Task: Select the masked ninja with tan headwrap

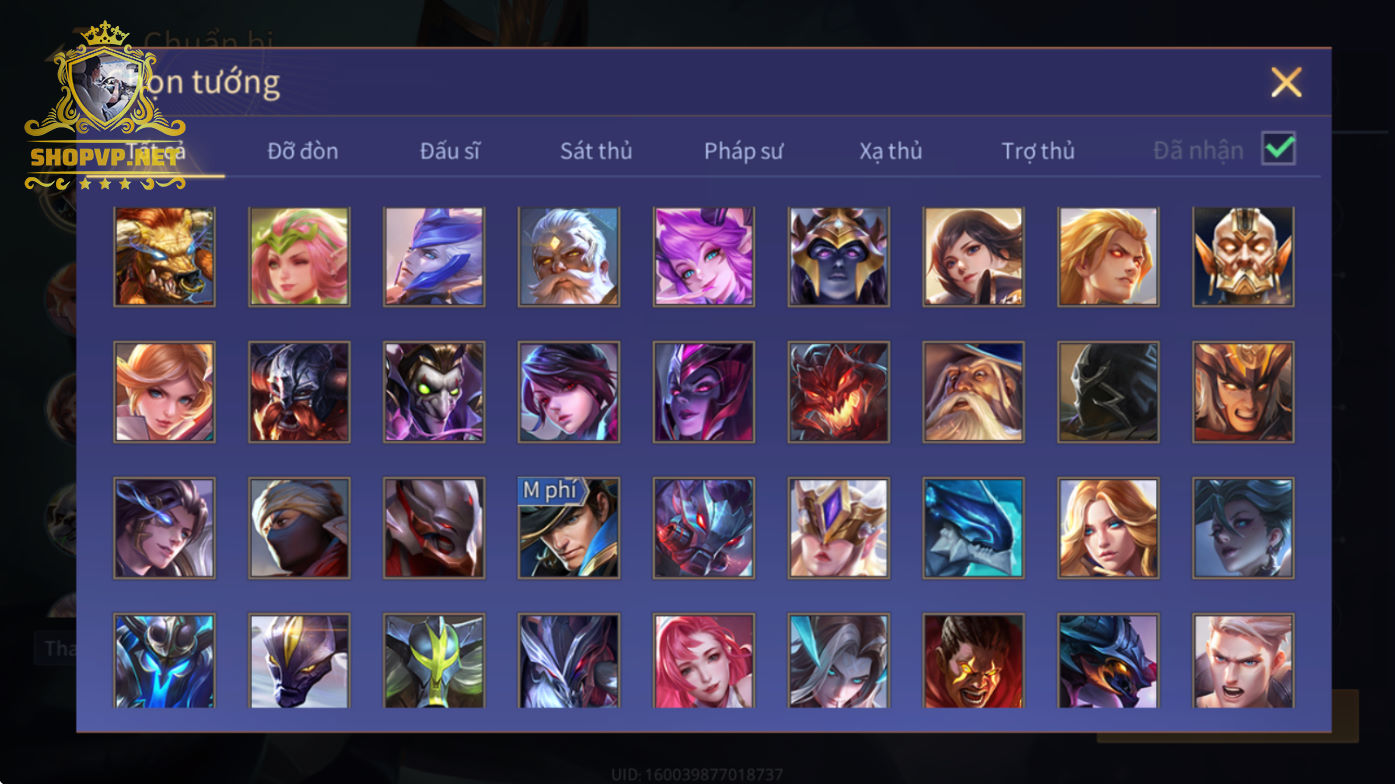Action: tap(299, 527)
